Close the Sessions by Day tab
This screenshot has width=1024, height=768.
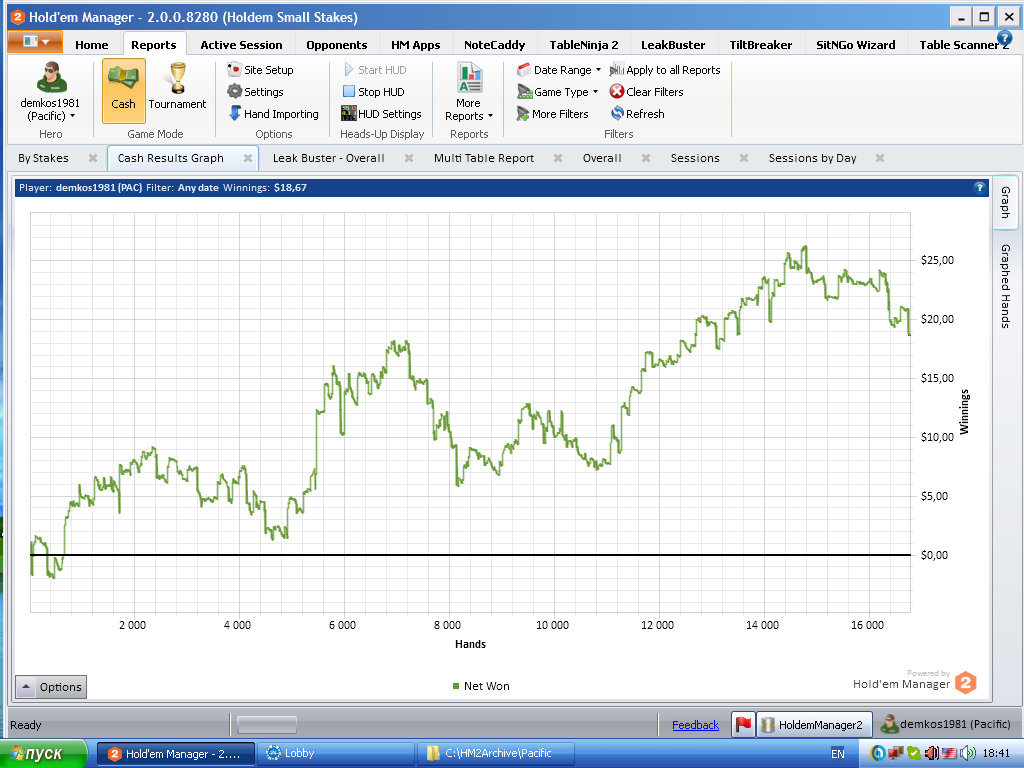coord(880,158)
